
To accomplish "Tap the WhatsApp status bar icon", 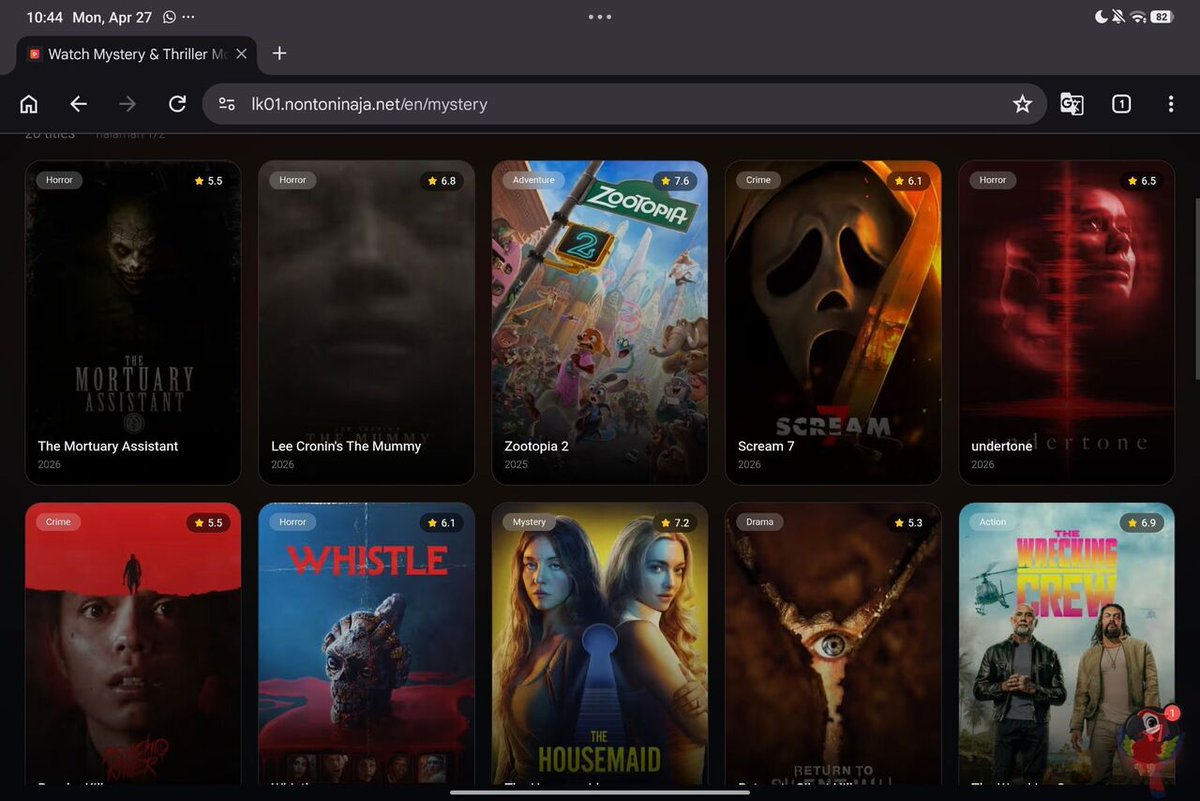I will [169, 17].
